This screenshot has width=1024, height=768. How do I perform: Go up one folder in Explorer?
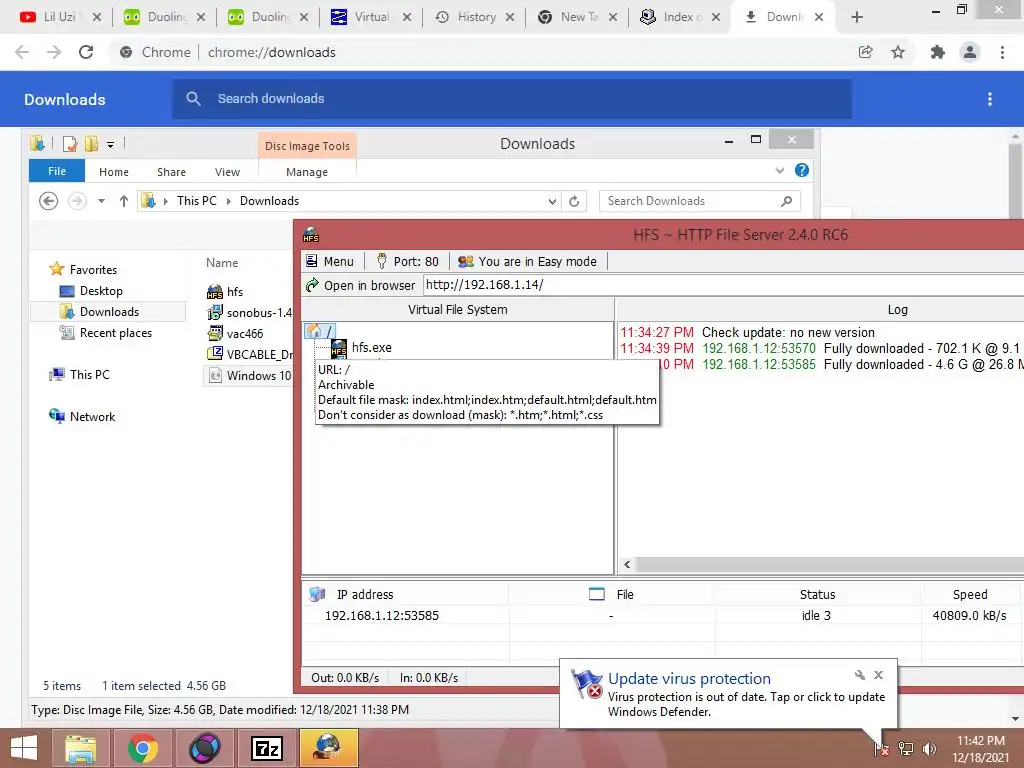[123, 201]
